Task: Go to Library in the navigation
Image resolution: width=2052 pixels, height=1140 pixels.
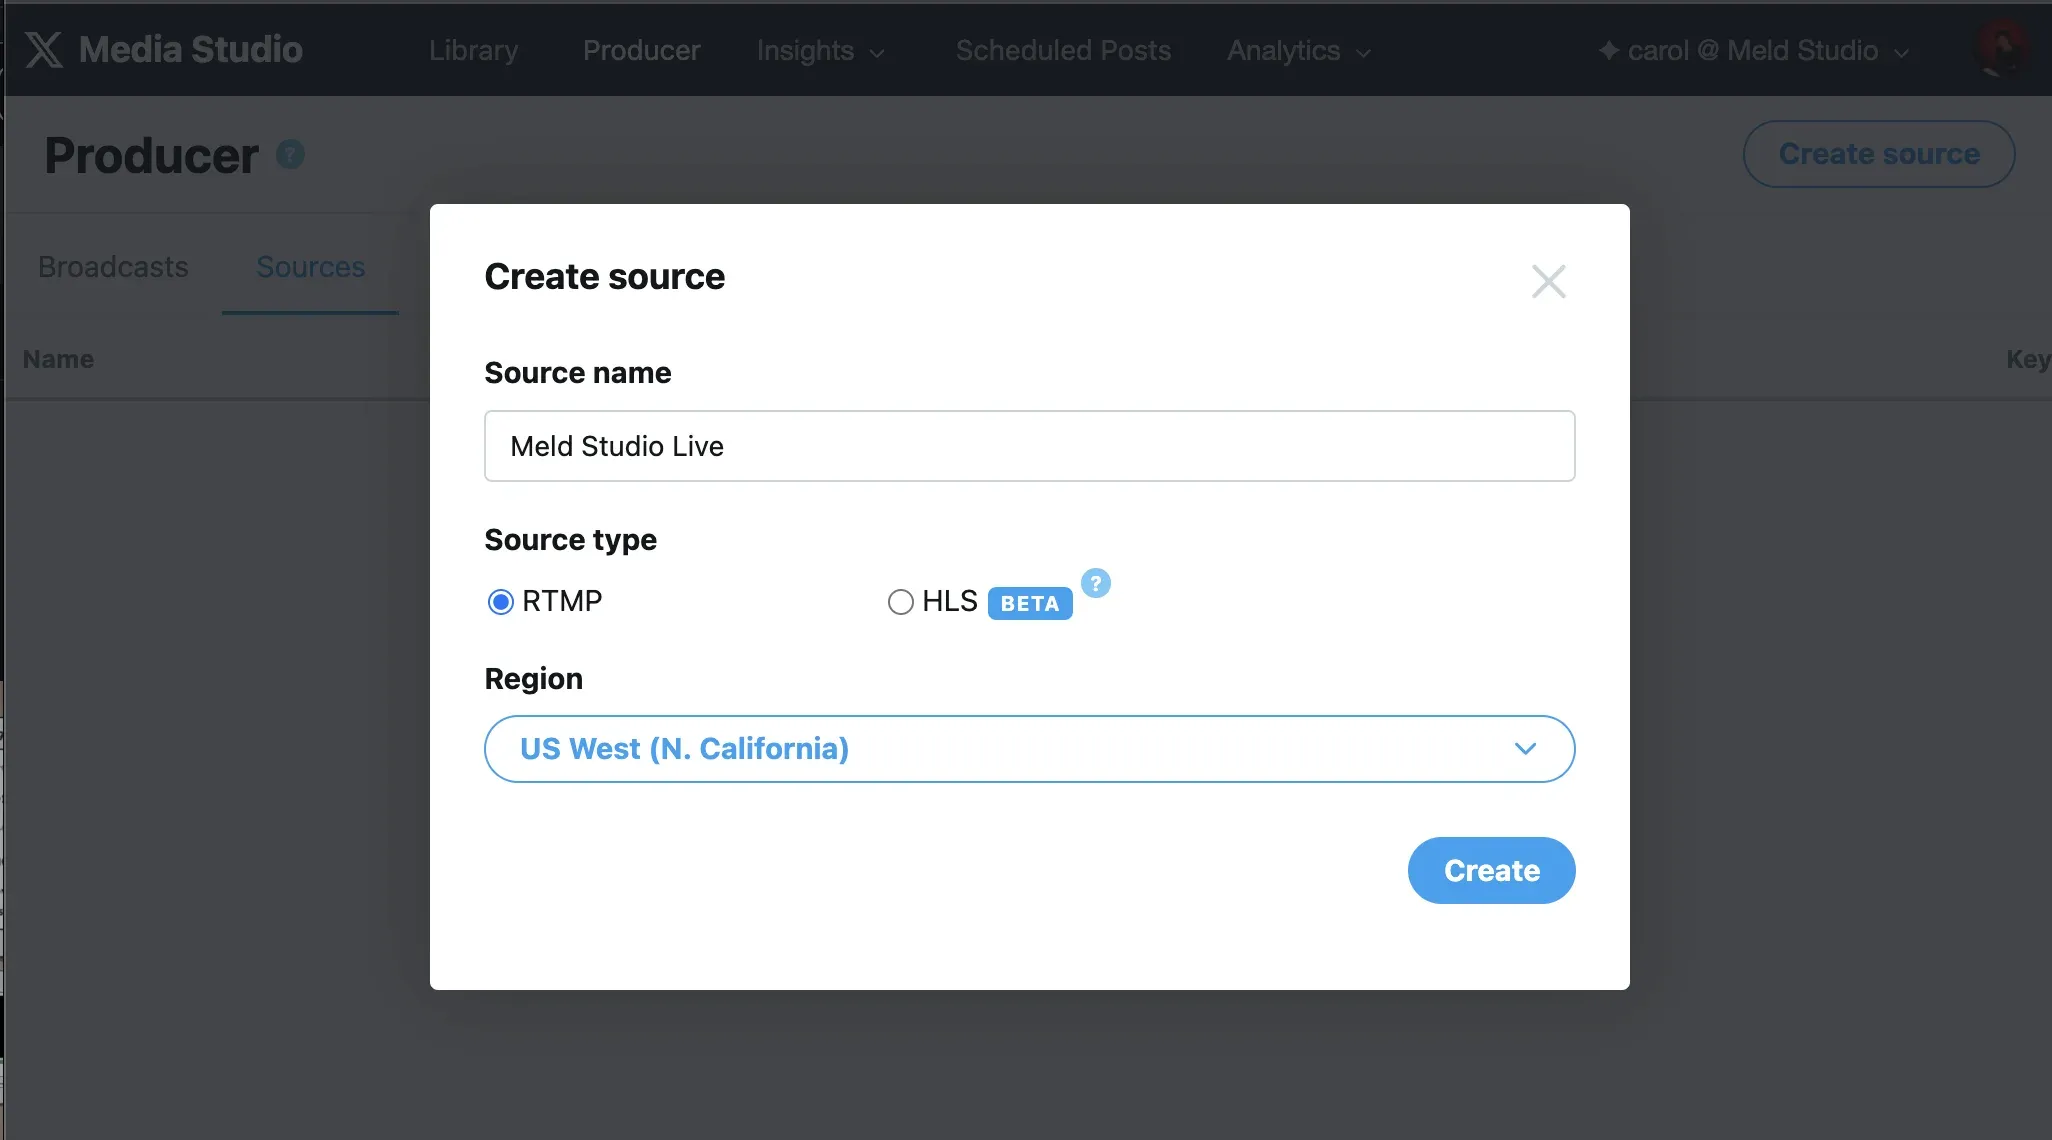Action: click(473, 51)
